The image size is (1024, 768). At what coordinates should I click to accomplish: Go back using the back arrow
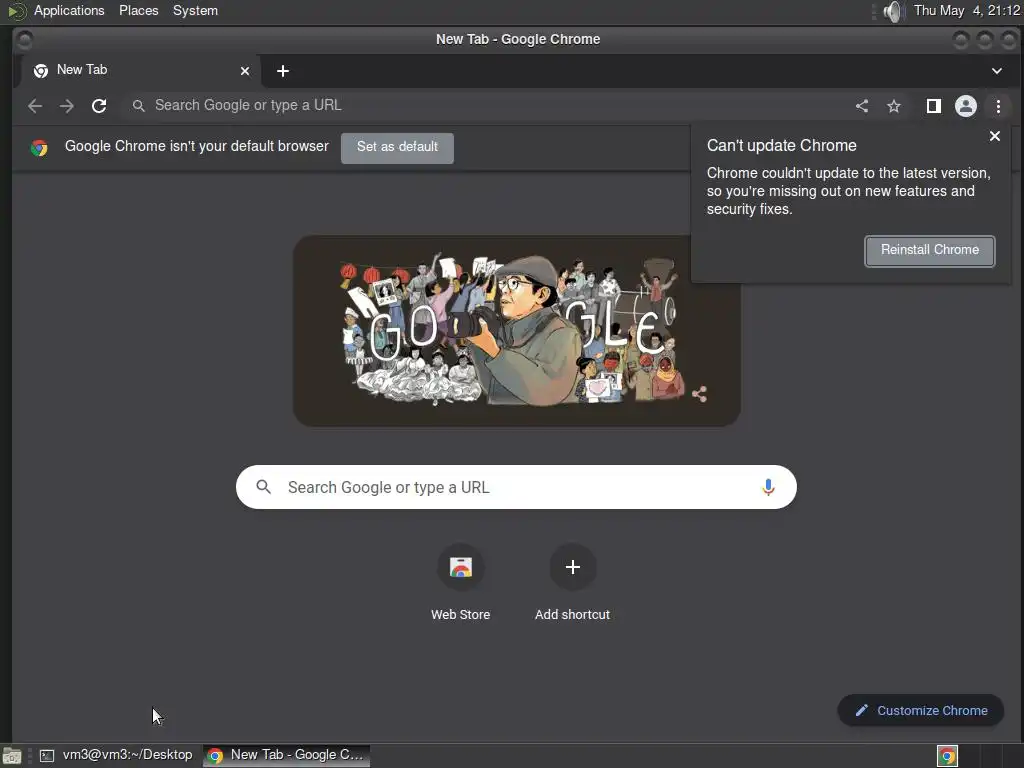click(35, 106)
